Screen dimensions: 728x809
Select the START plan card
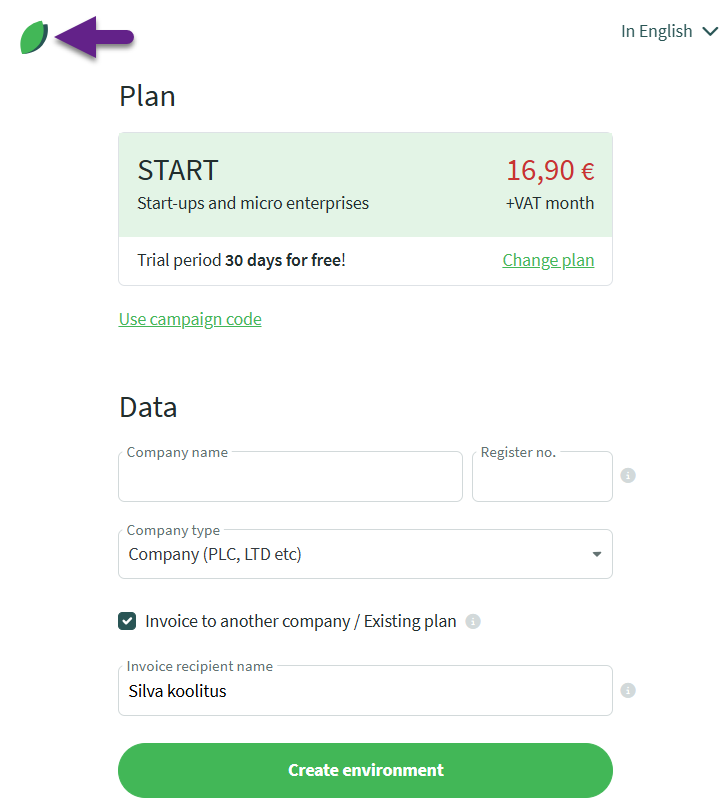(300, 186)
